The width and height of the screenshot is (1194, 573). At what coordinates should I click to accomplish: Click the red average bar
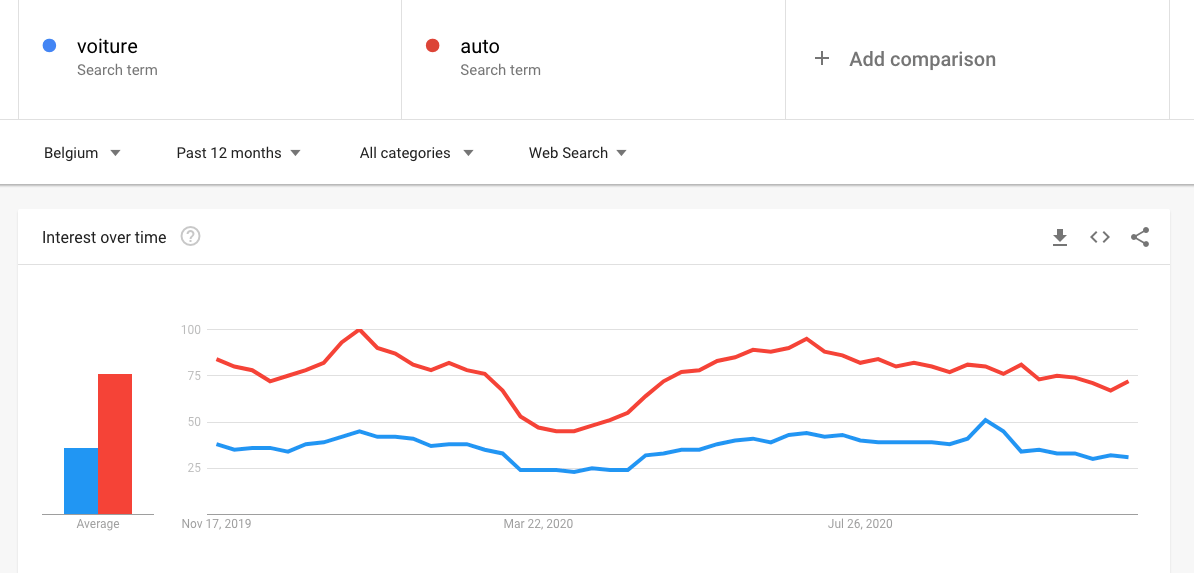pos(115,444)
